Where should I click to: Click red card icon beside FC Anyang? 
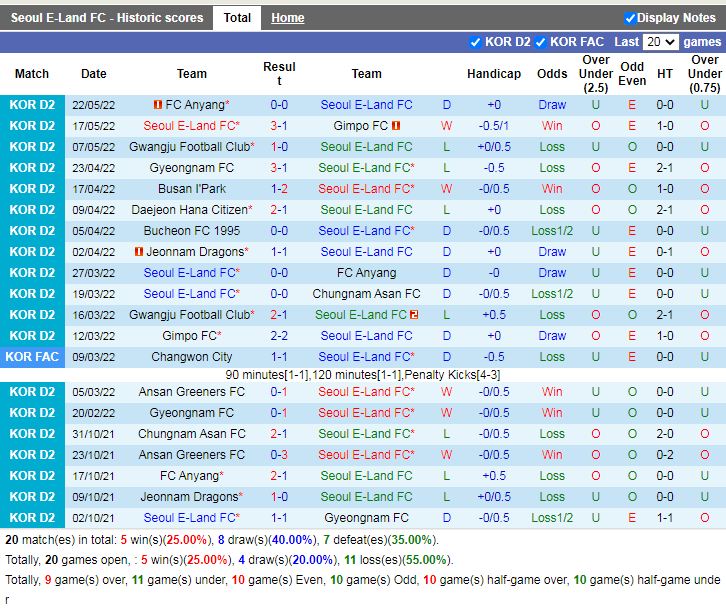tap(158, 105)
